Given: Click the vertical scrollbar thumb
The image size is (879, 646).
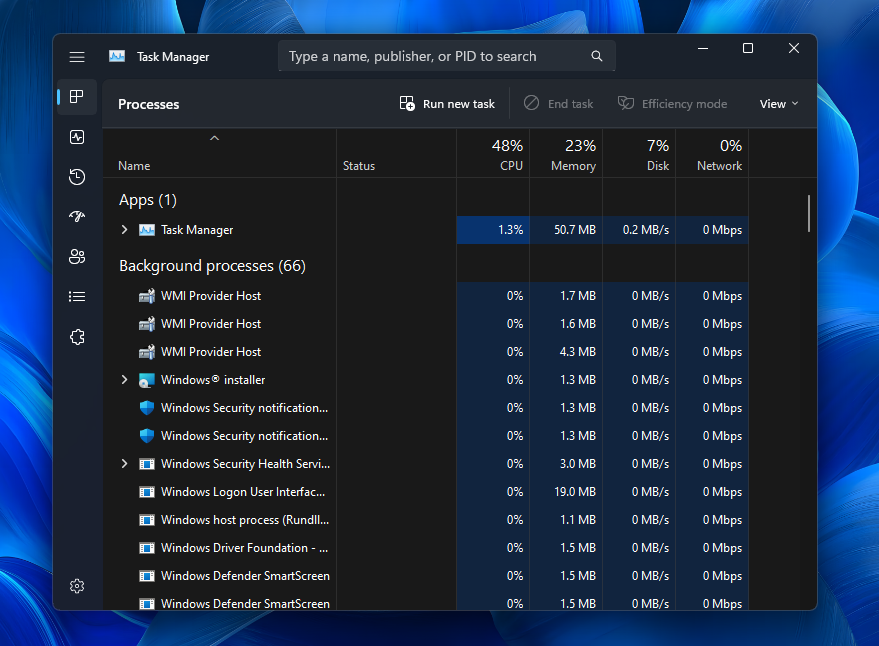Looking at the screenshot, I should click(x=809, y=213).
